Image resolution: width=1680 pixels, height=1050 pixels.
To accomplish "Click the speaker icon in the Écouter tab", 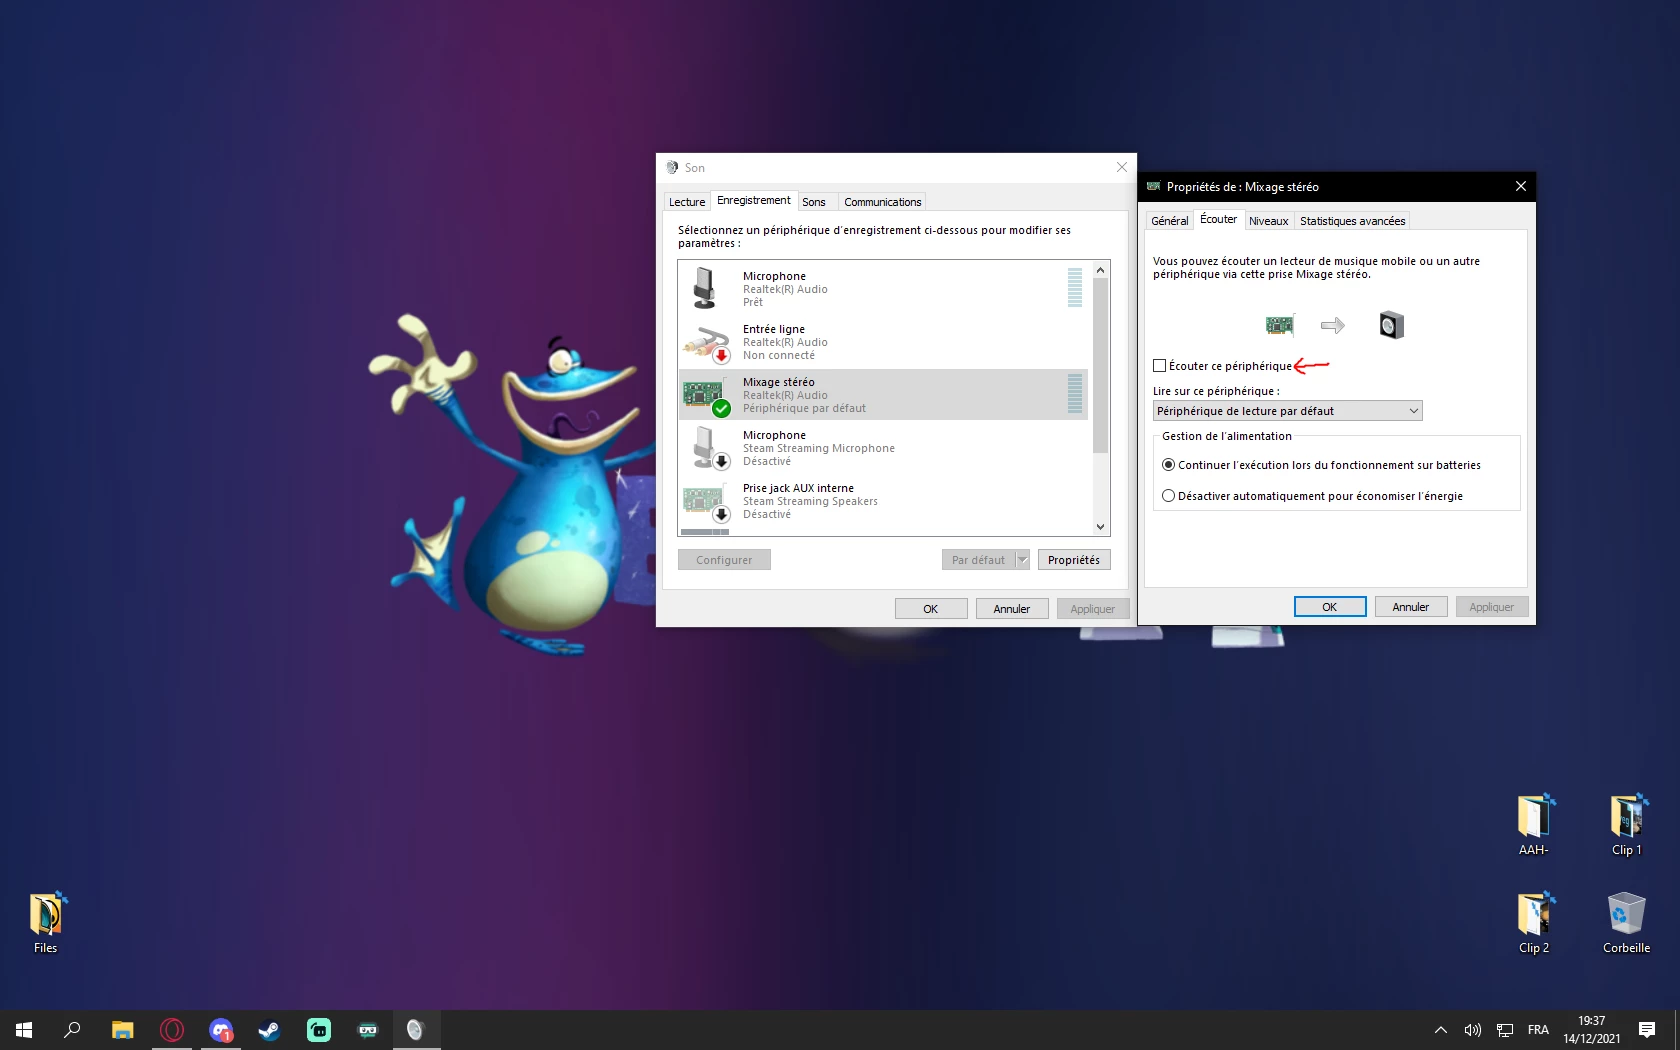I will (x=1391, y=325).
